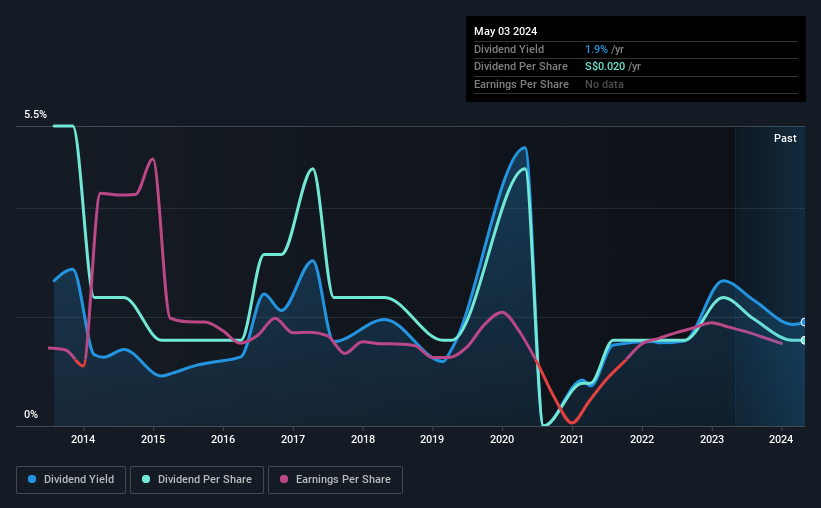Click the Dividend Per Share tooltip row label
The image size is (821, 508).
[x=520, y=67]
